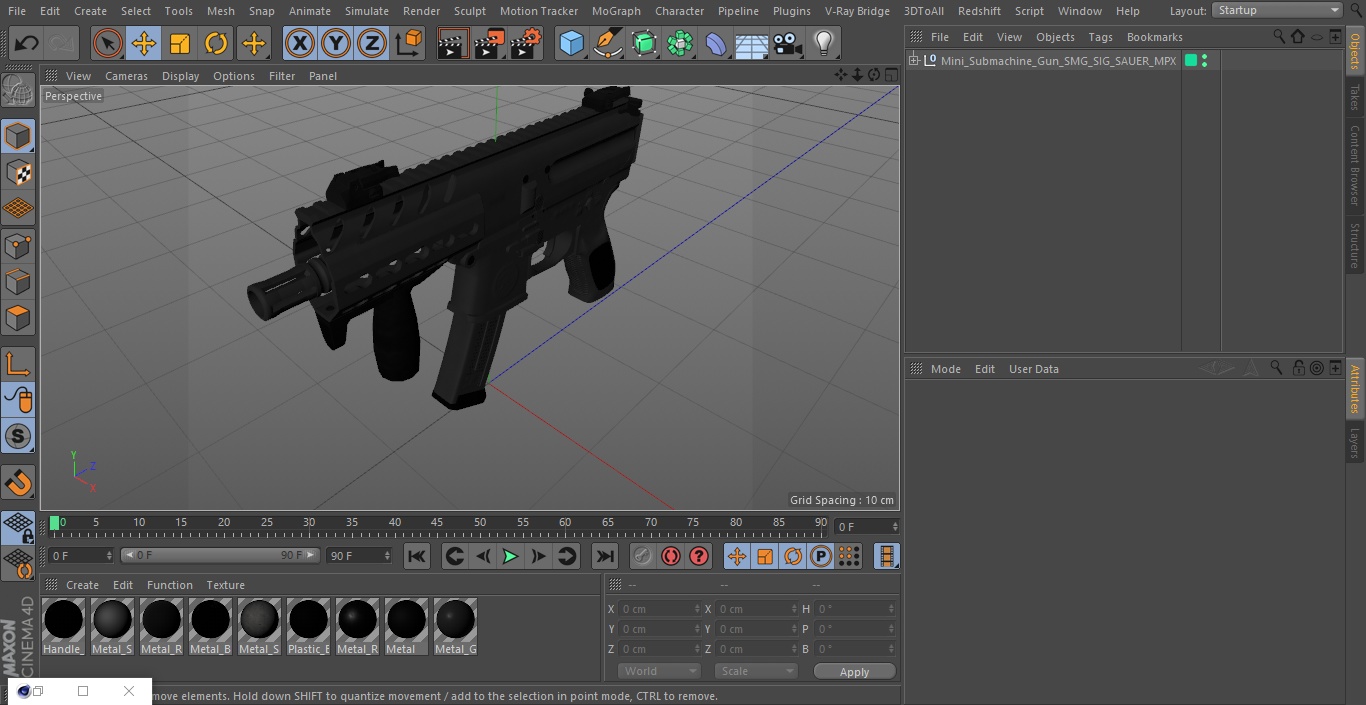
Task: Add a Light object
Action: [824, 43]
